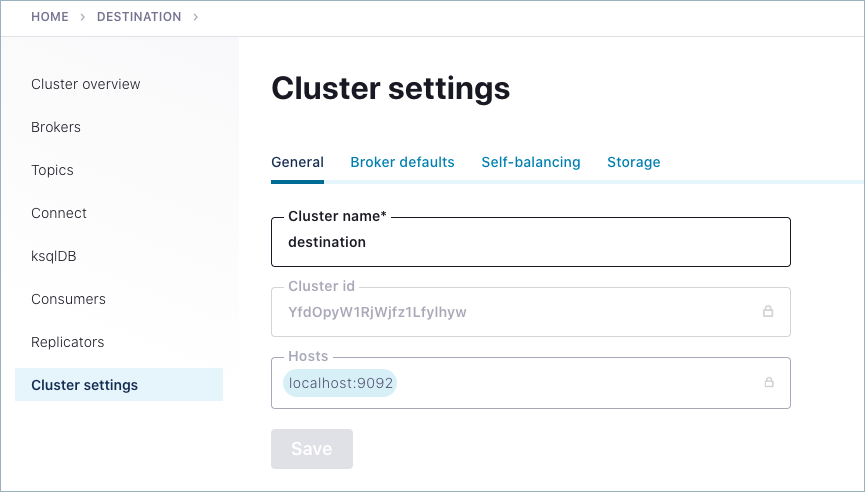Open the ksqlDB section

[54, 256]
